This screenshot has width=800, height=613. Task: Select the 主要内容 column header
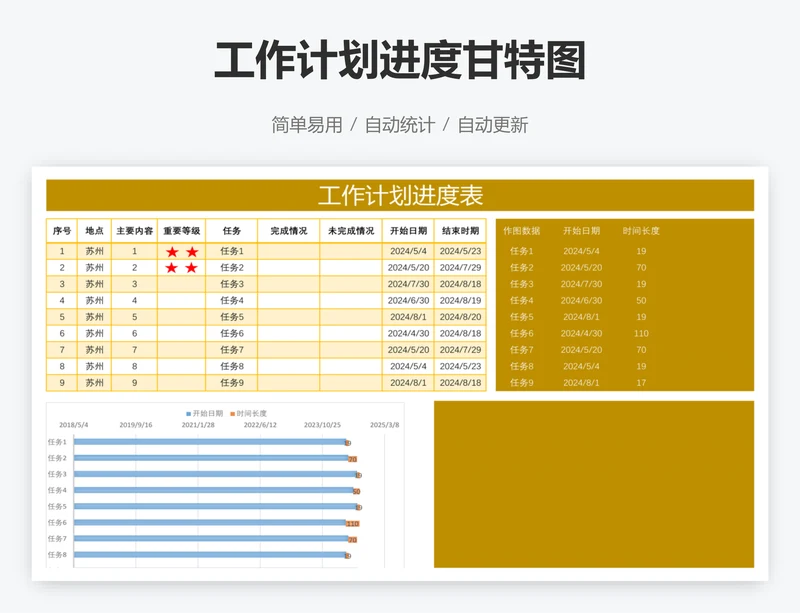click(135, 231)
